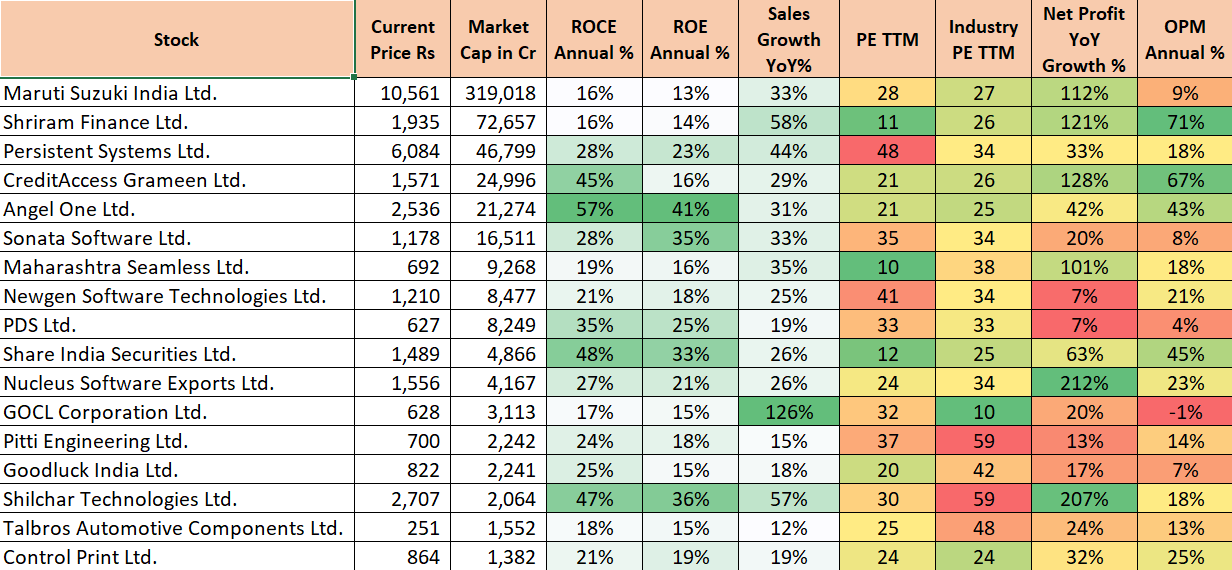Click Newgen Software Technologies Ltd. cell

coord(178,297)
